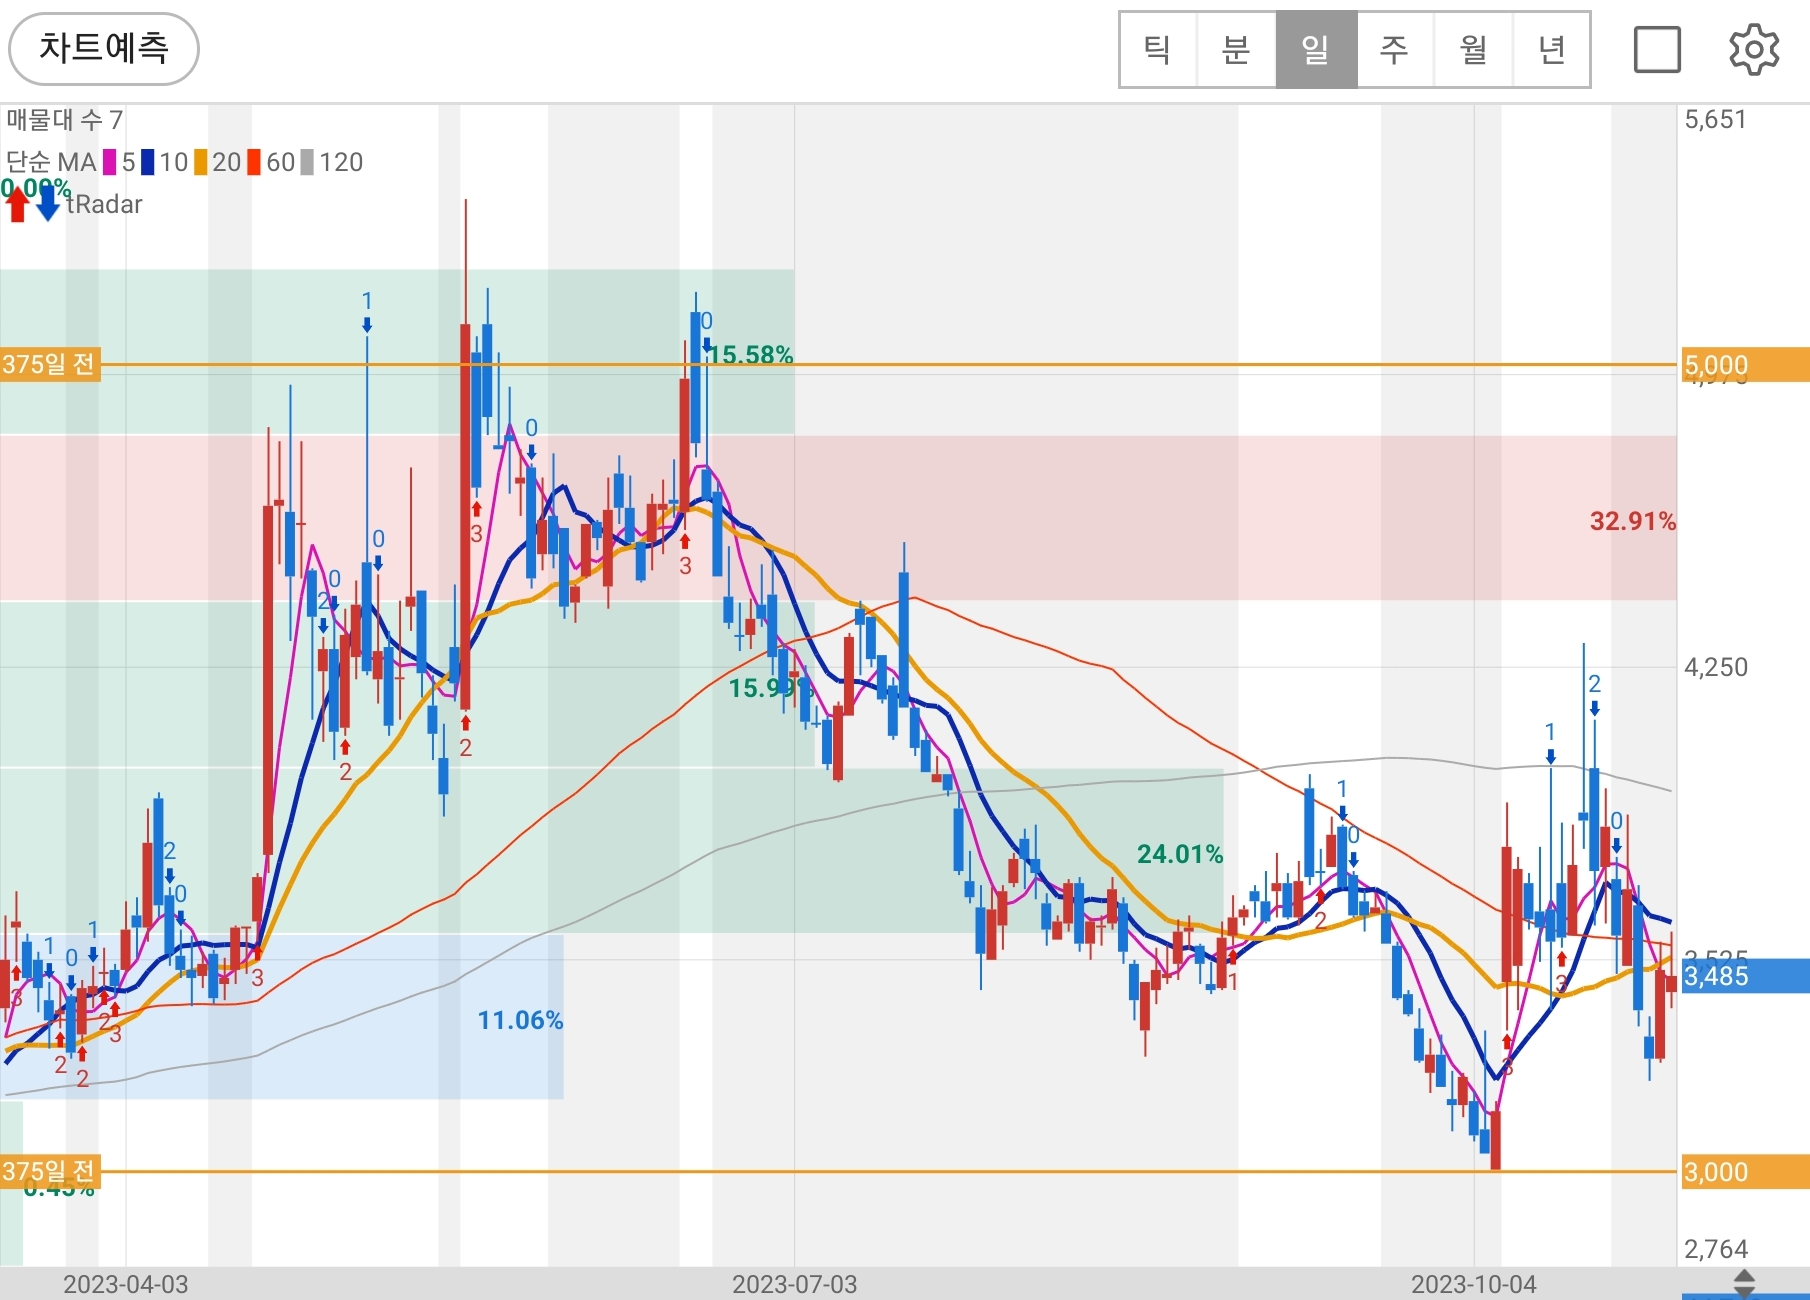The height and width of the screenshot is (1300, 1810).
Task: Click the 24.01% volume profile label
Action: pyautogui.click(x=1180, y=854)
